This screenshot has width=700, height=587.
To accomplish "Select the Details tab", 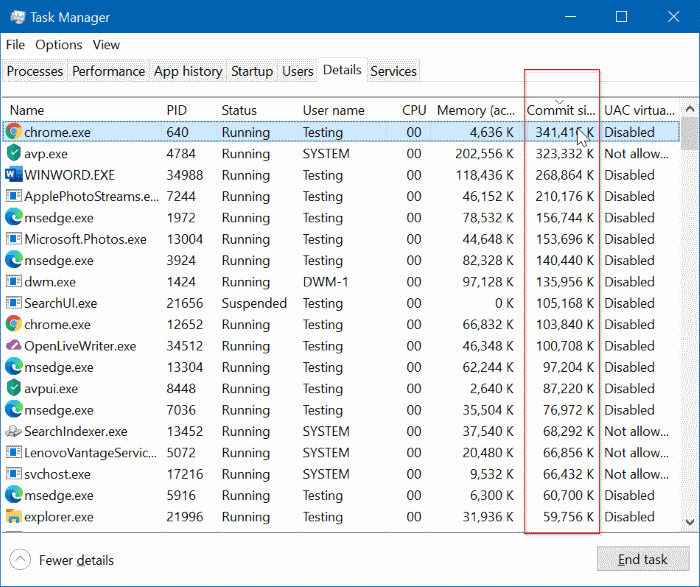I will [342, 70].
